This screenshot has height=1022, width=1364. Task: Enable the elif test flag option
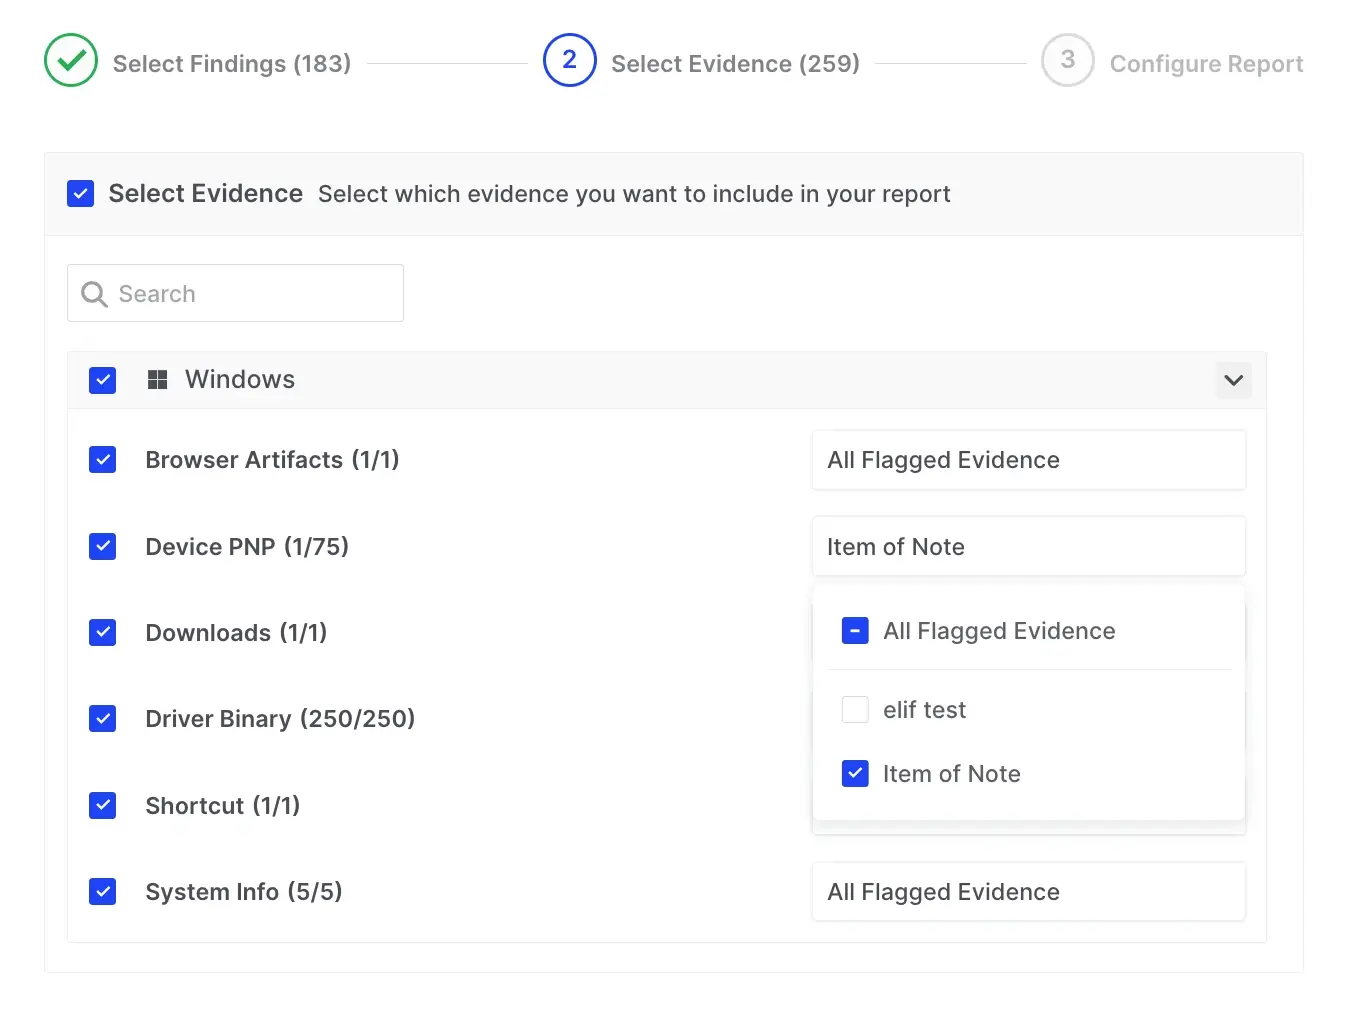point(855,710)
